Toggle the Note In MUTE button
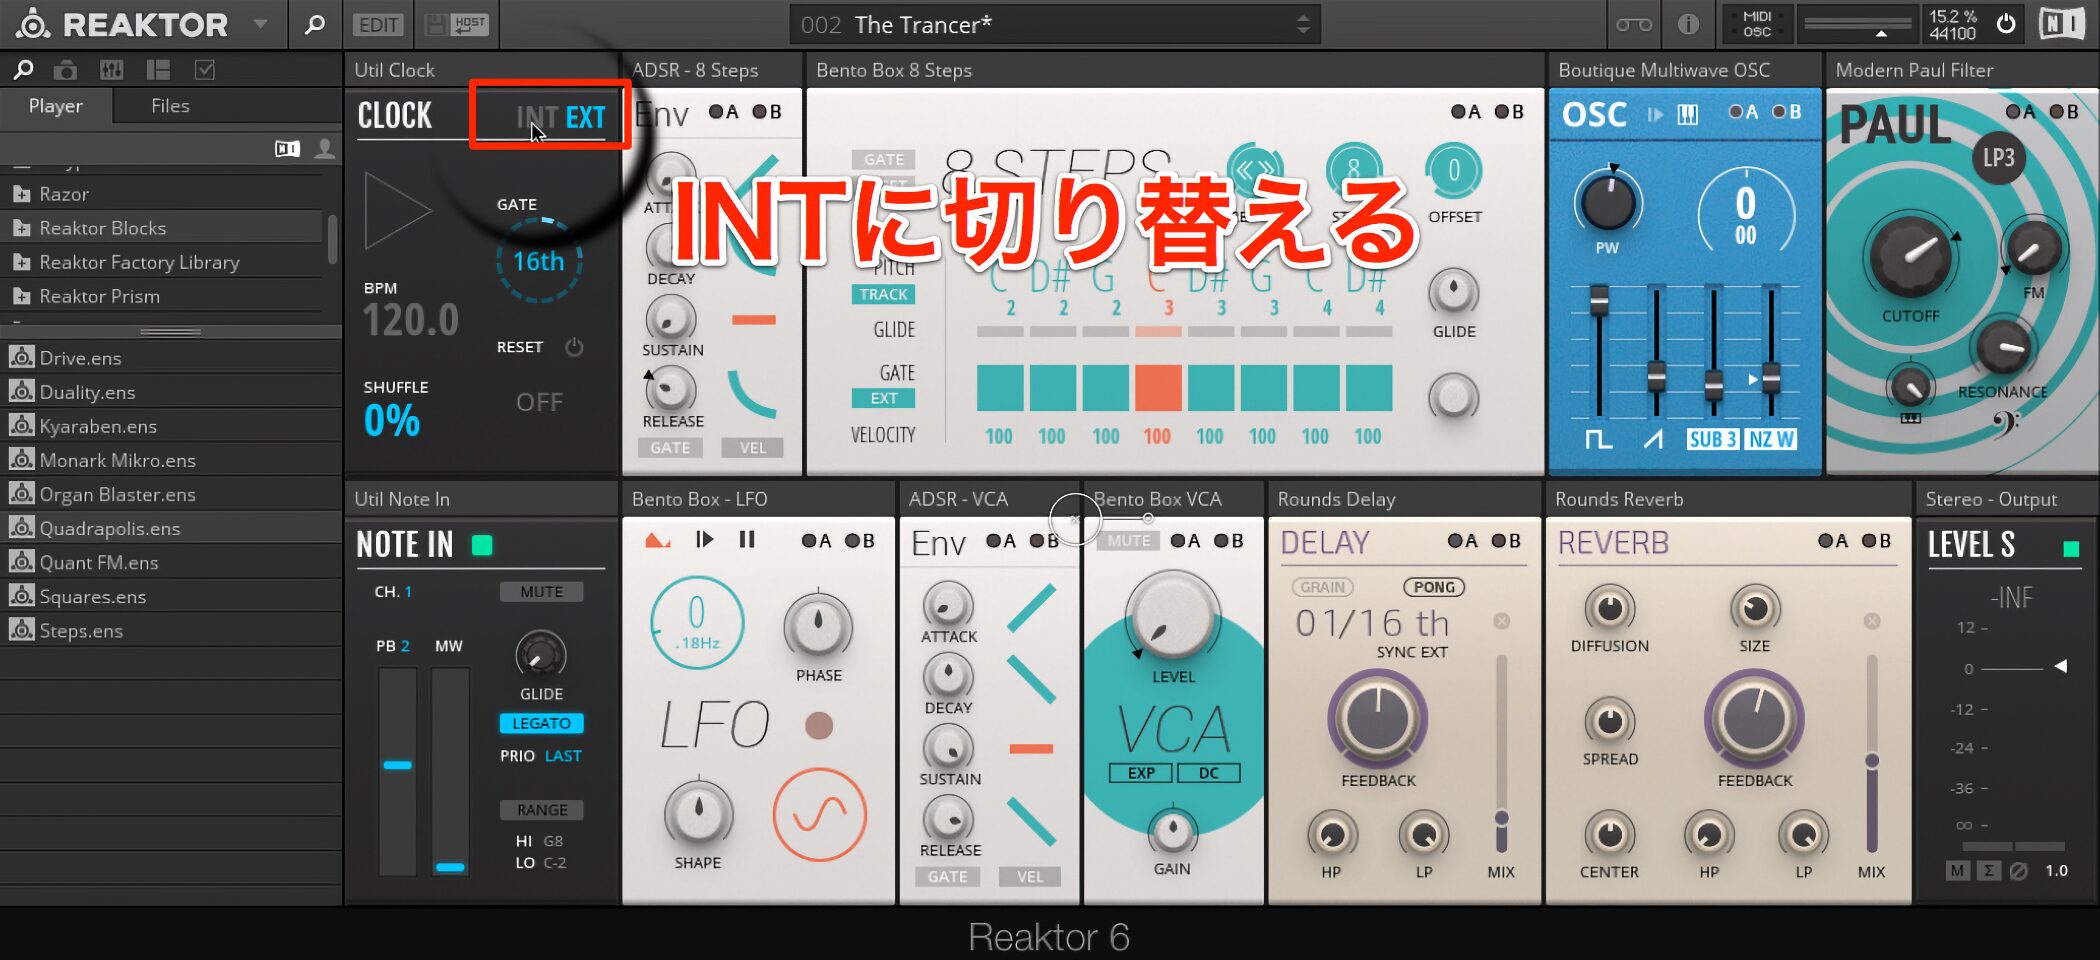Viewport: 2100px width, 960px height. pyautogui.click(x=541, y=592)
